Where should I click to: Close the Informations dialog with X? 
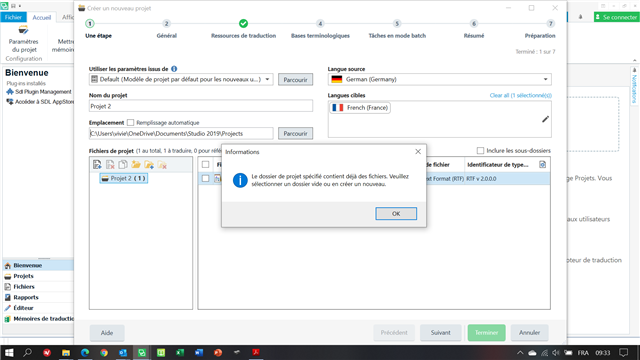tap(418, 151)
